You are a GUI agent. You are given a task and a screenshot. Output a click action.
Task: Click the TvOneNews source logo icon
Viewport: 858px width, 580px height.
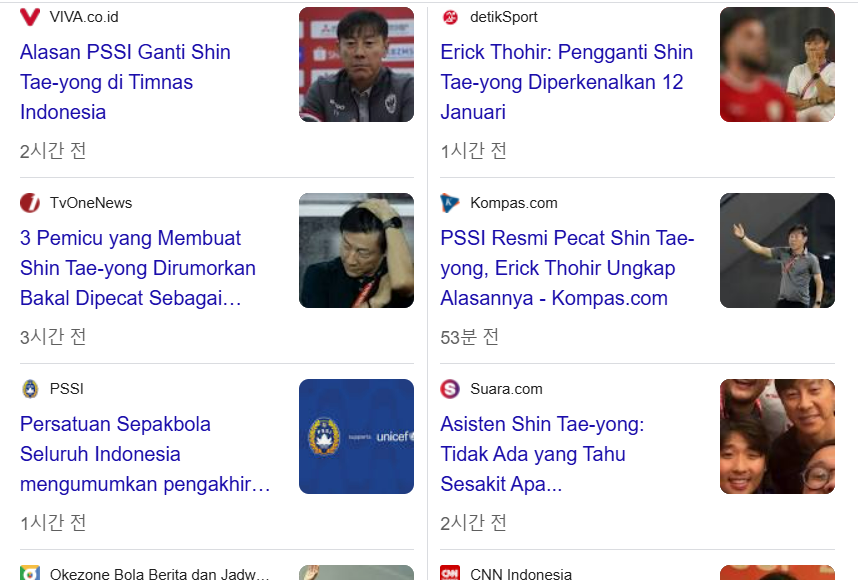point(30,203)
